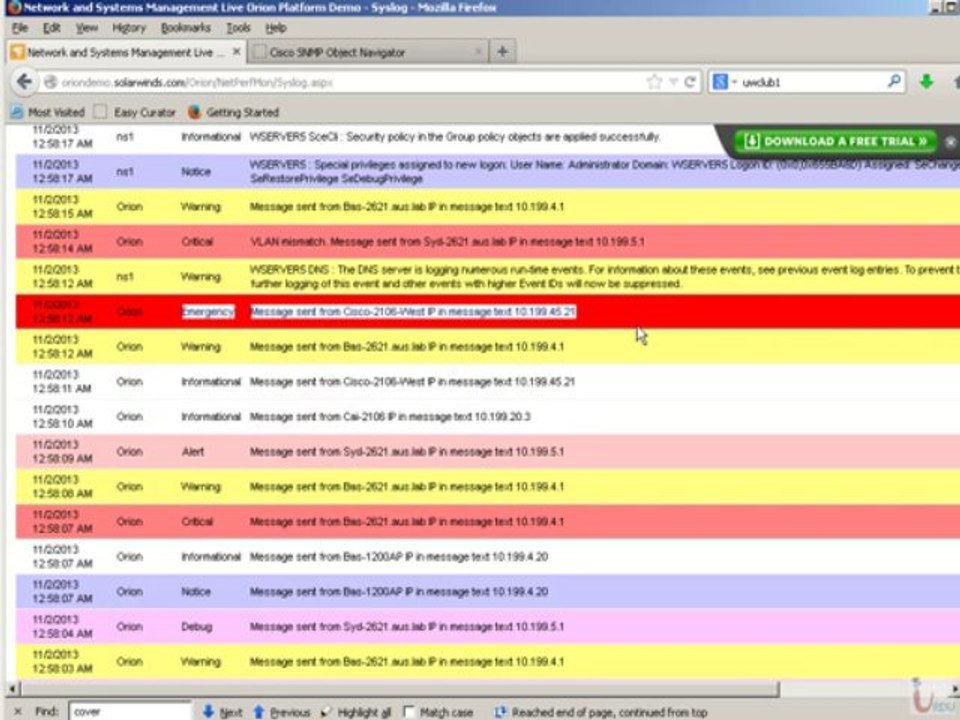Viewport: 960px width, 720px height.
Task: Open a new tab with the plus button
Action: click(503, 51)
